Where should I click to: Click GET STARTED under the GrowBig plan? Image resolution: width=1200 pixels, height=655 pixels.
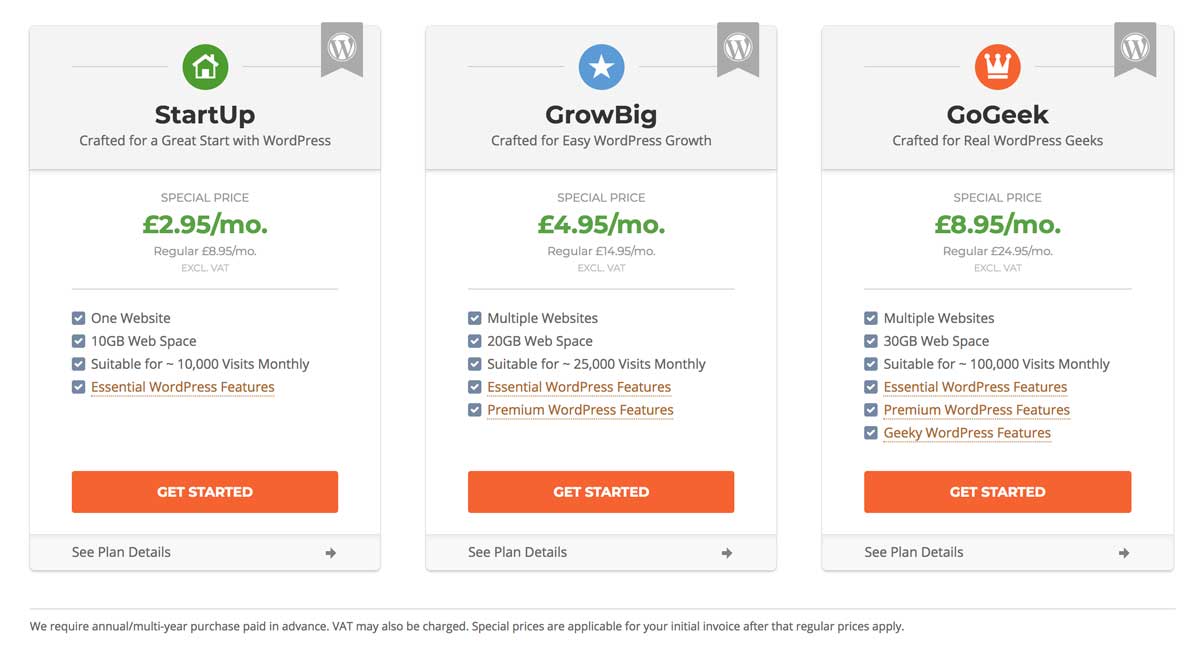(601, 492)
